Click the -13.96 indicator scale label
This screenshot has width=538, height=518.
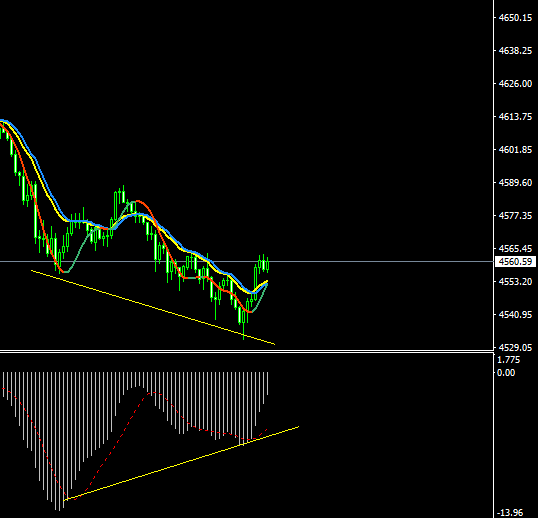click(x=510, y=513)
